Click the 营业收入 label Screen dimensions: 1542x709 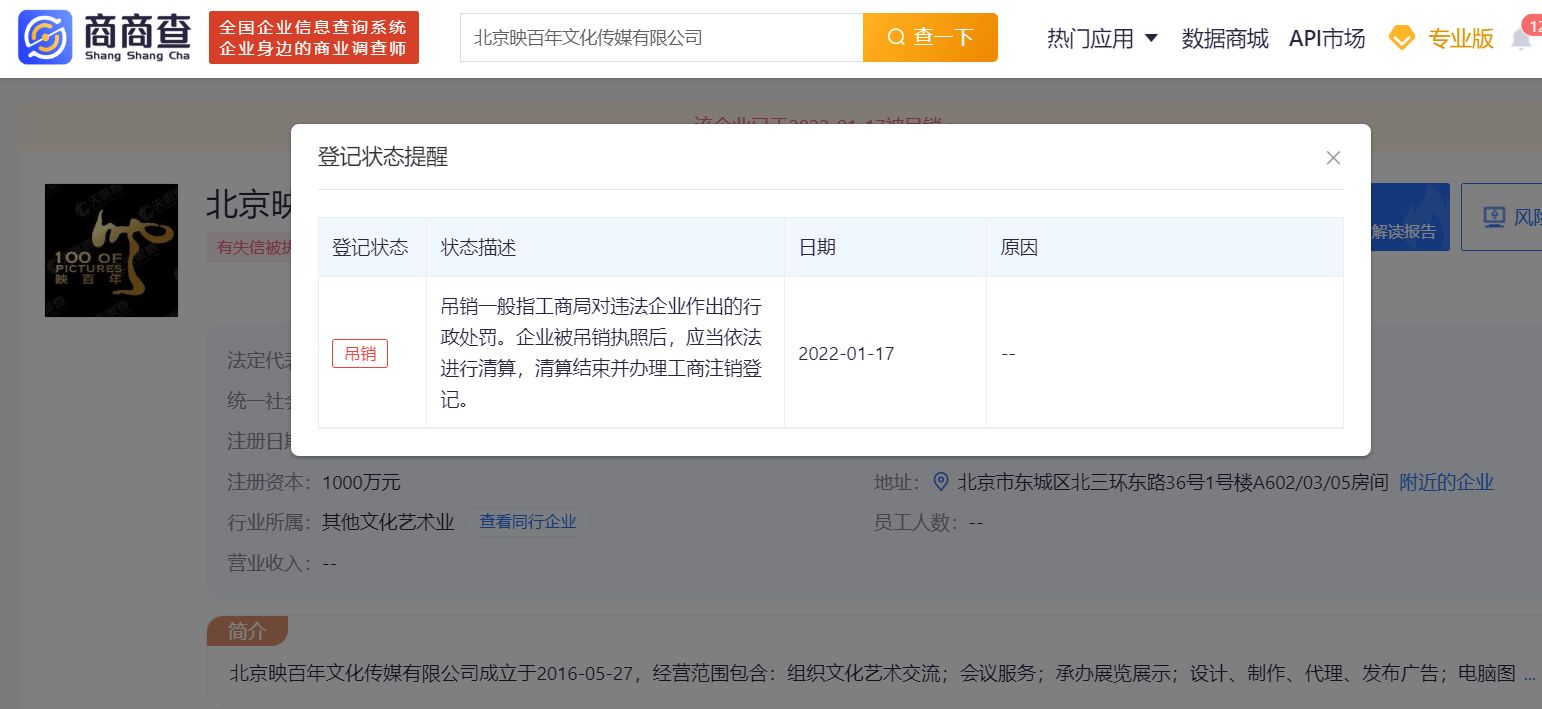pyautogui.click(x=270, y=563)
